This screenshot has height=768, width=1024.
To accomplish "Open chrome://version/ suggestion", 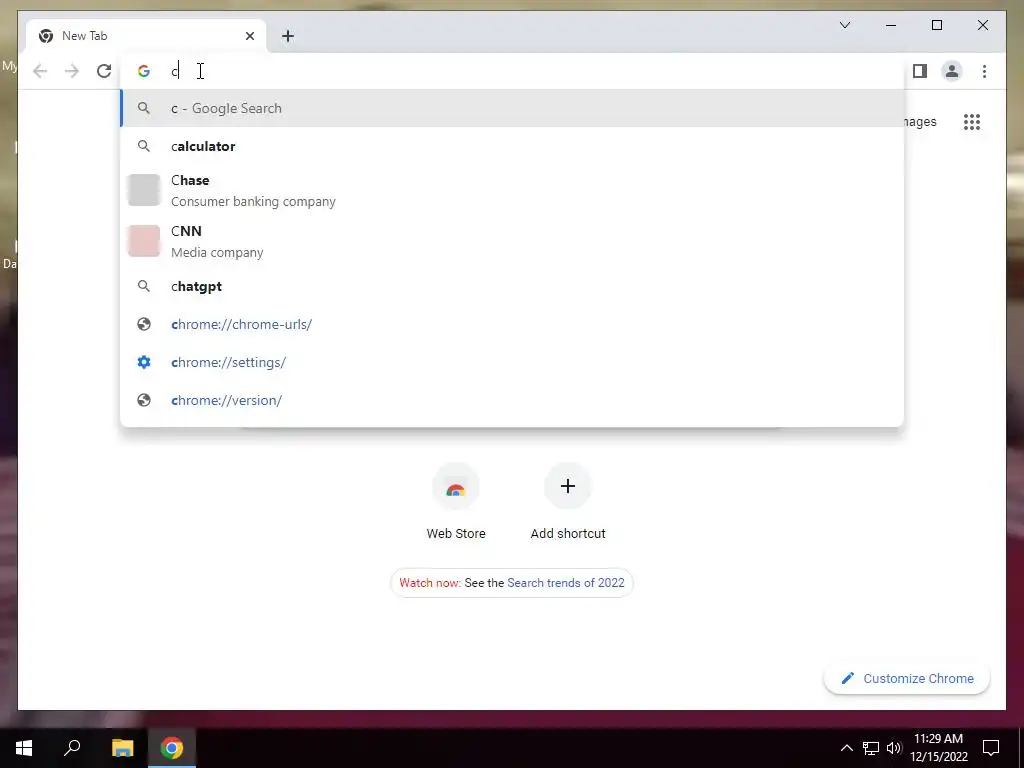I will pos(513,400).
